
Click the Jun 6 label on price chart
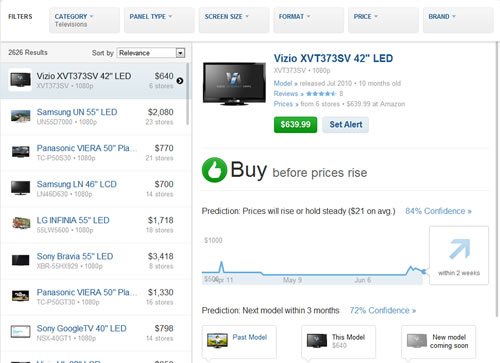tap(362, 280)
